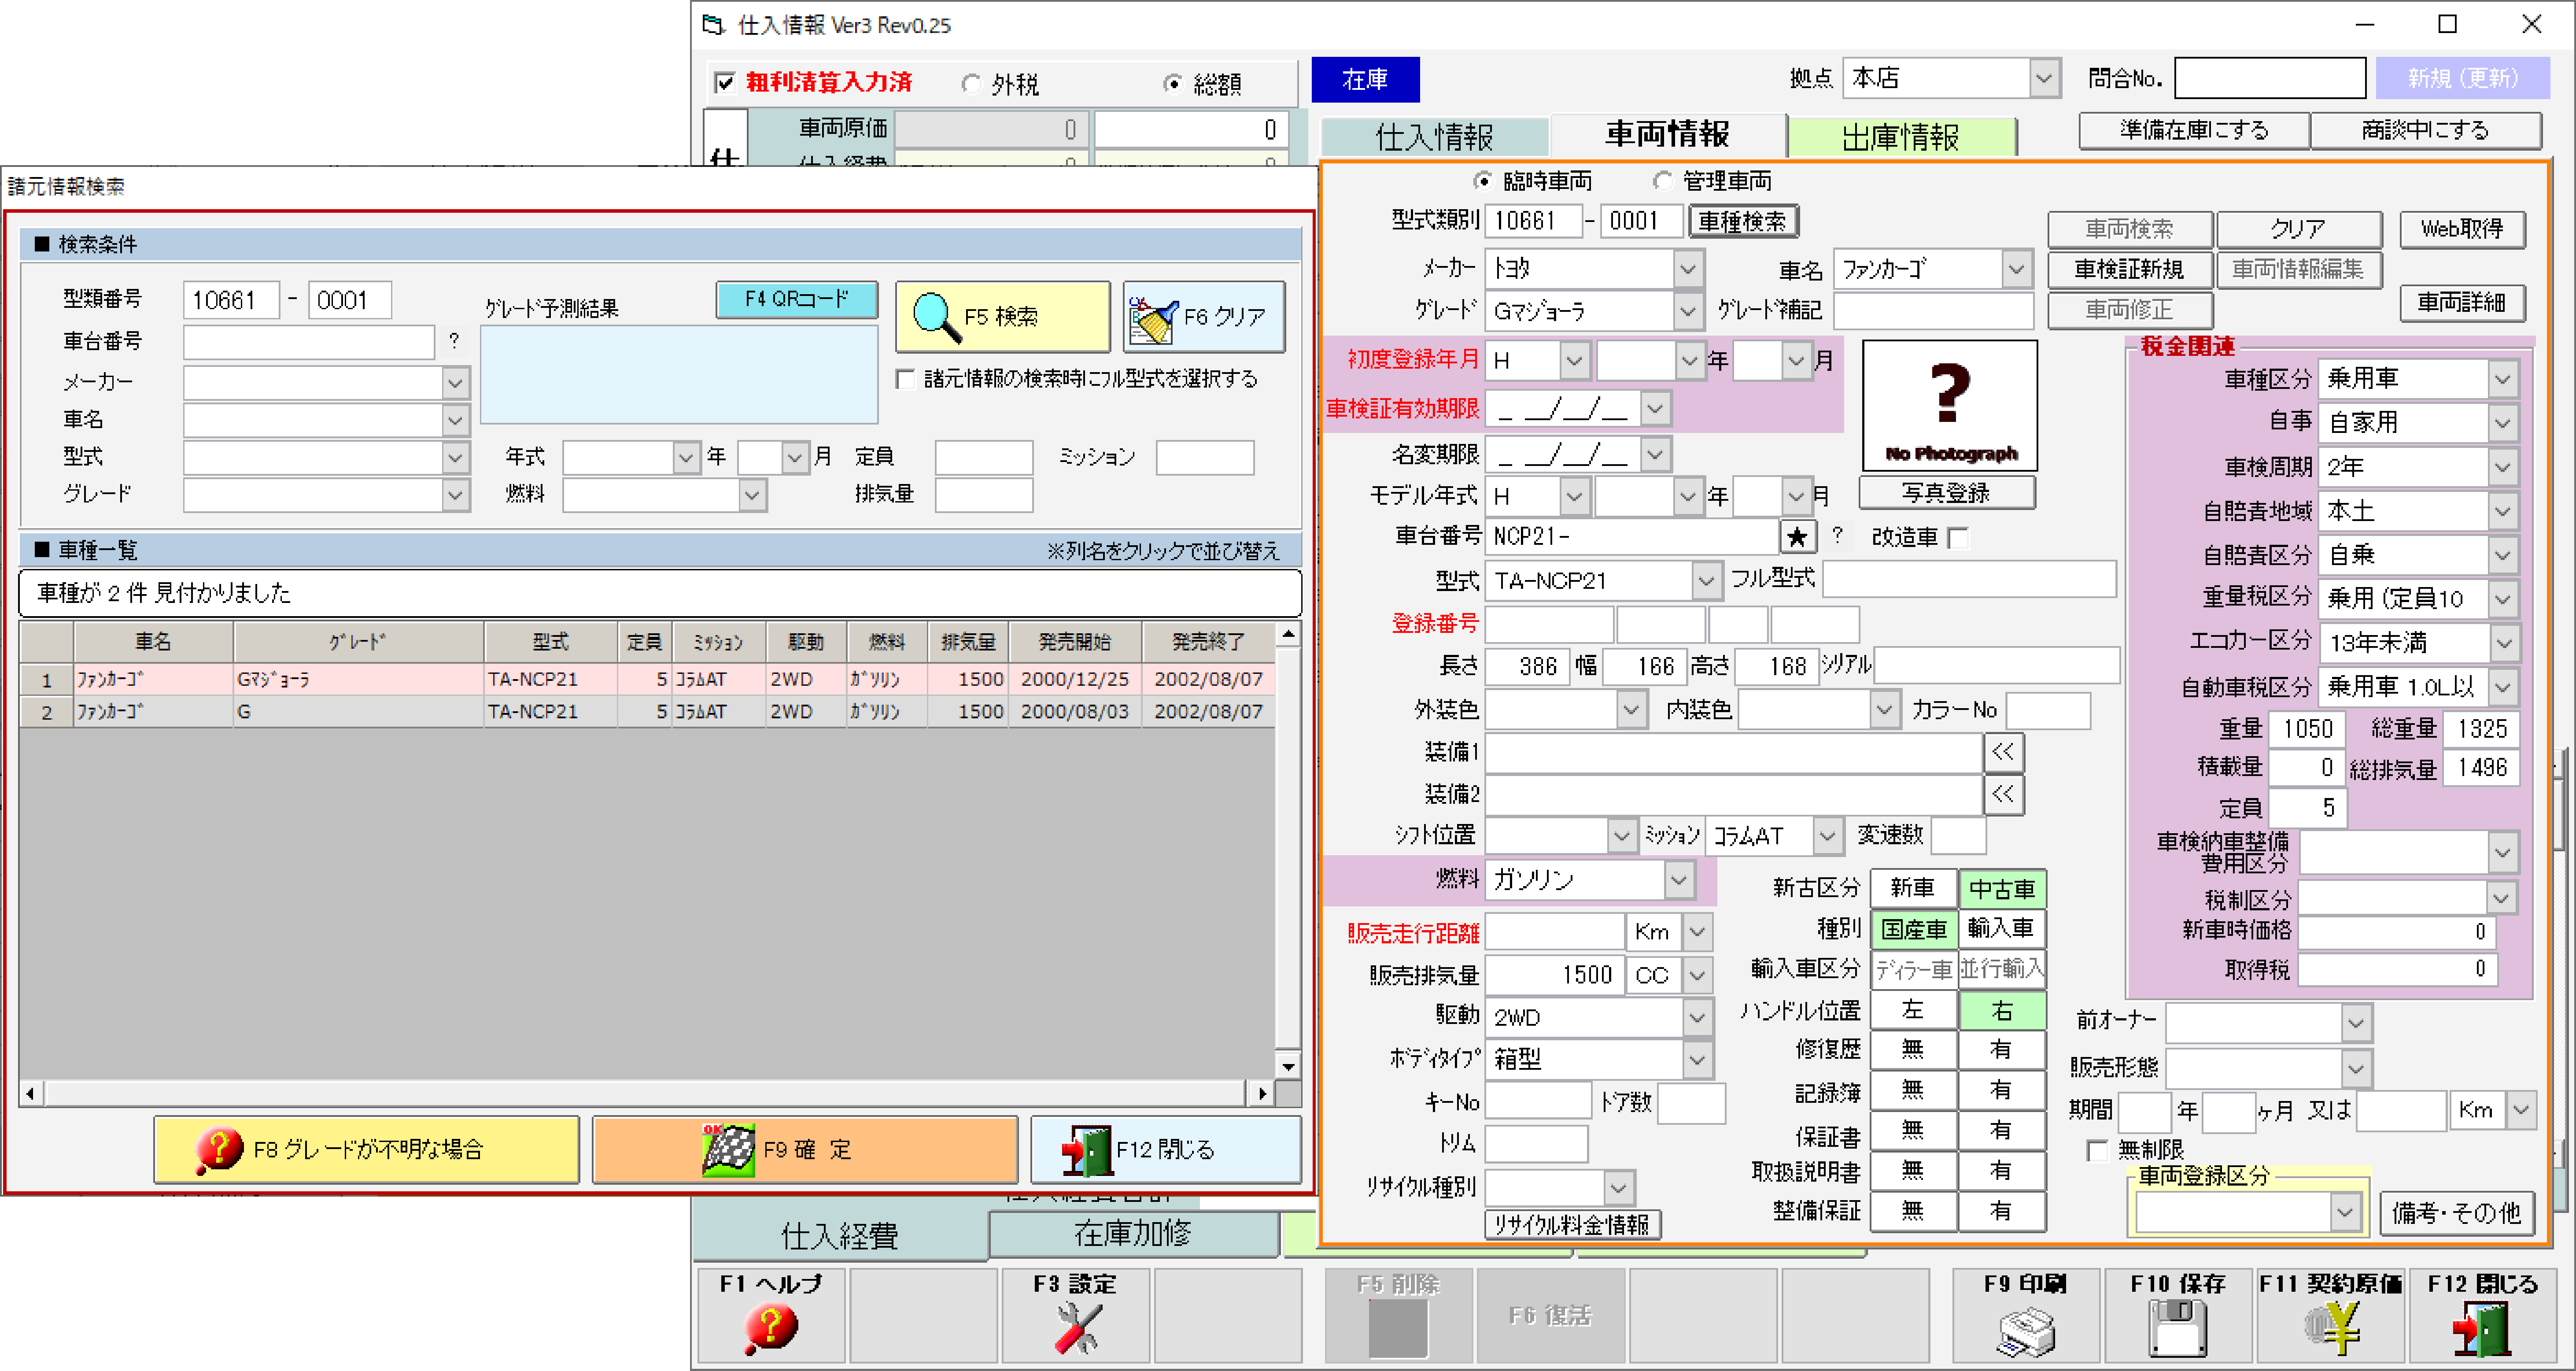2576x1371 pixels.
Task: Open search dialog メーカー dropdown
Action: (455, 383)
